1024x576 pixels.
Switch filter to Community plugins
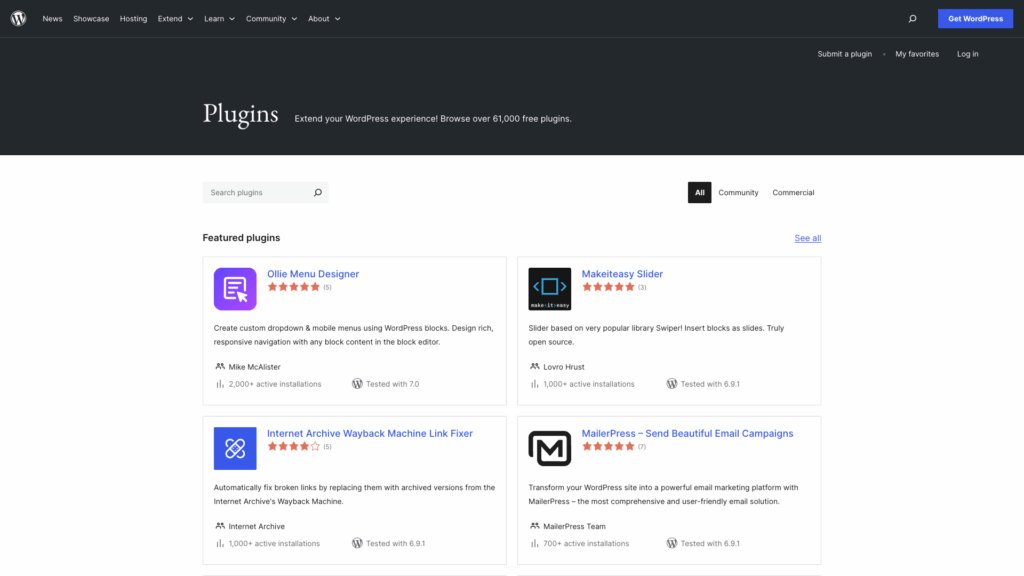pos(738,193)
